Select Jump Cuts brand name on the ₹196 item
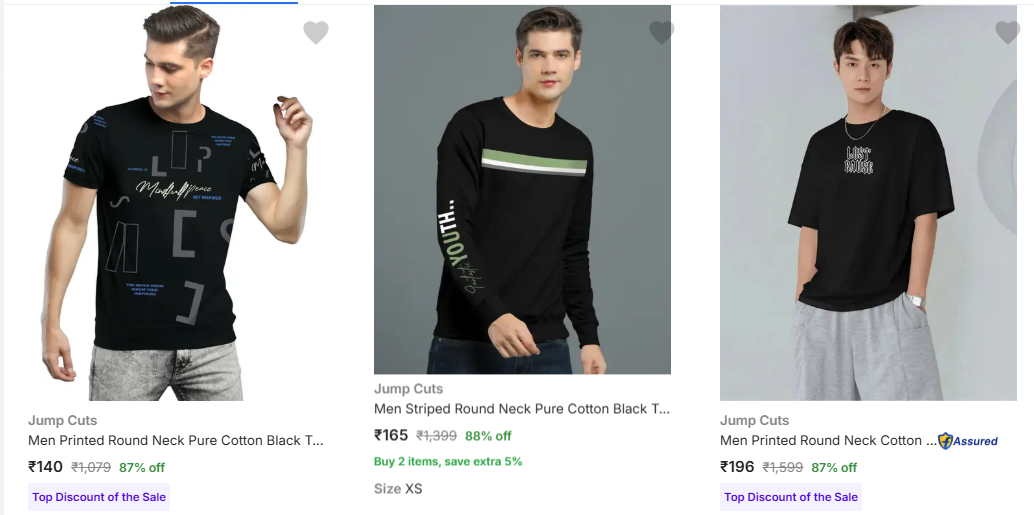1034x515 pixels. point(754,420)
